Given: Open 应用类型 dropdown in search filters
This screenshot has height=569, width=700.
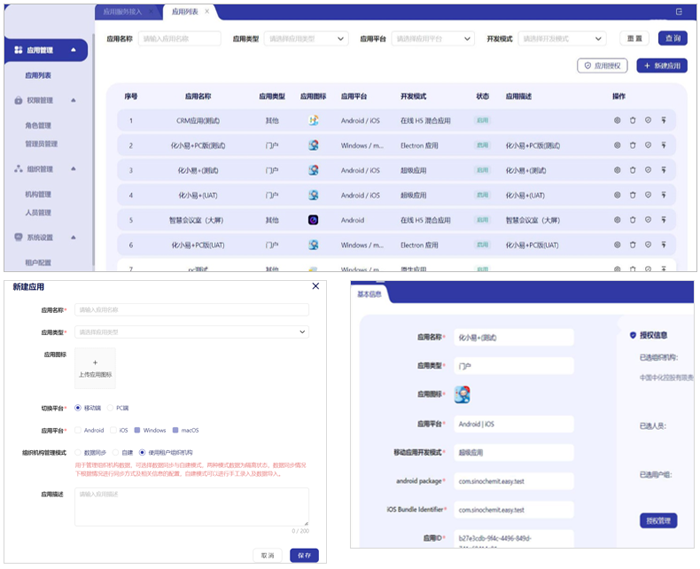Looking at the screenshot, I should click(x=305, y=39).
